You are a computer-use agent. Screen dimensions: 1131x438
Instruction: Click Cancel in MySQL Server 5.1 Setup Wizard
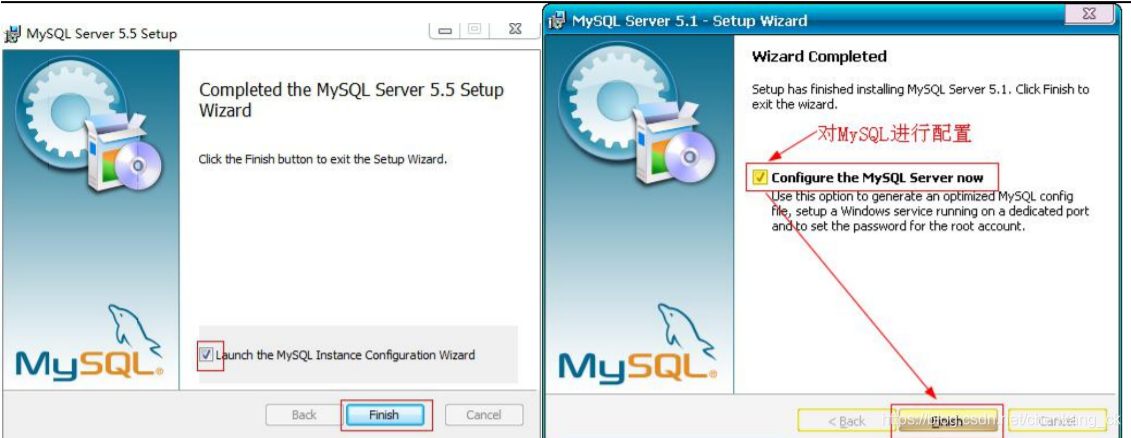1057,421
